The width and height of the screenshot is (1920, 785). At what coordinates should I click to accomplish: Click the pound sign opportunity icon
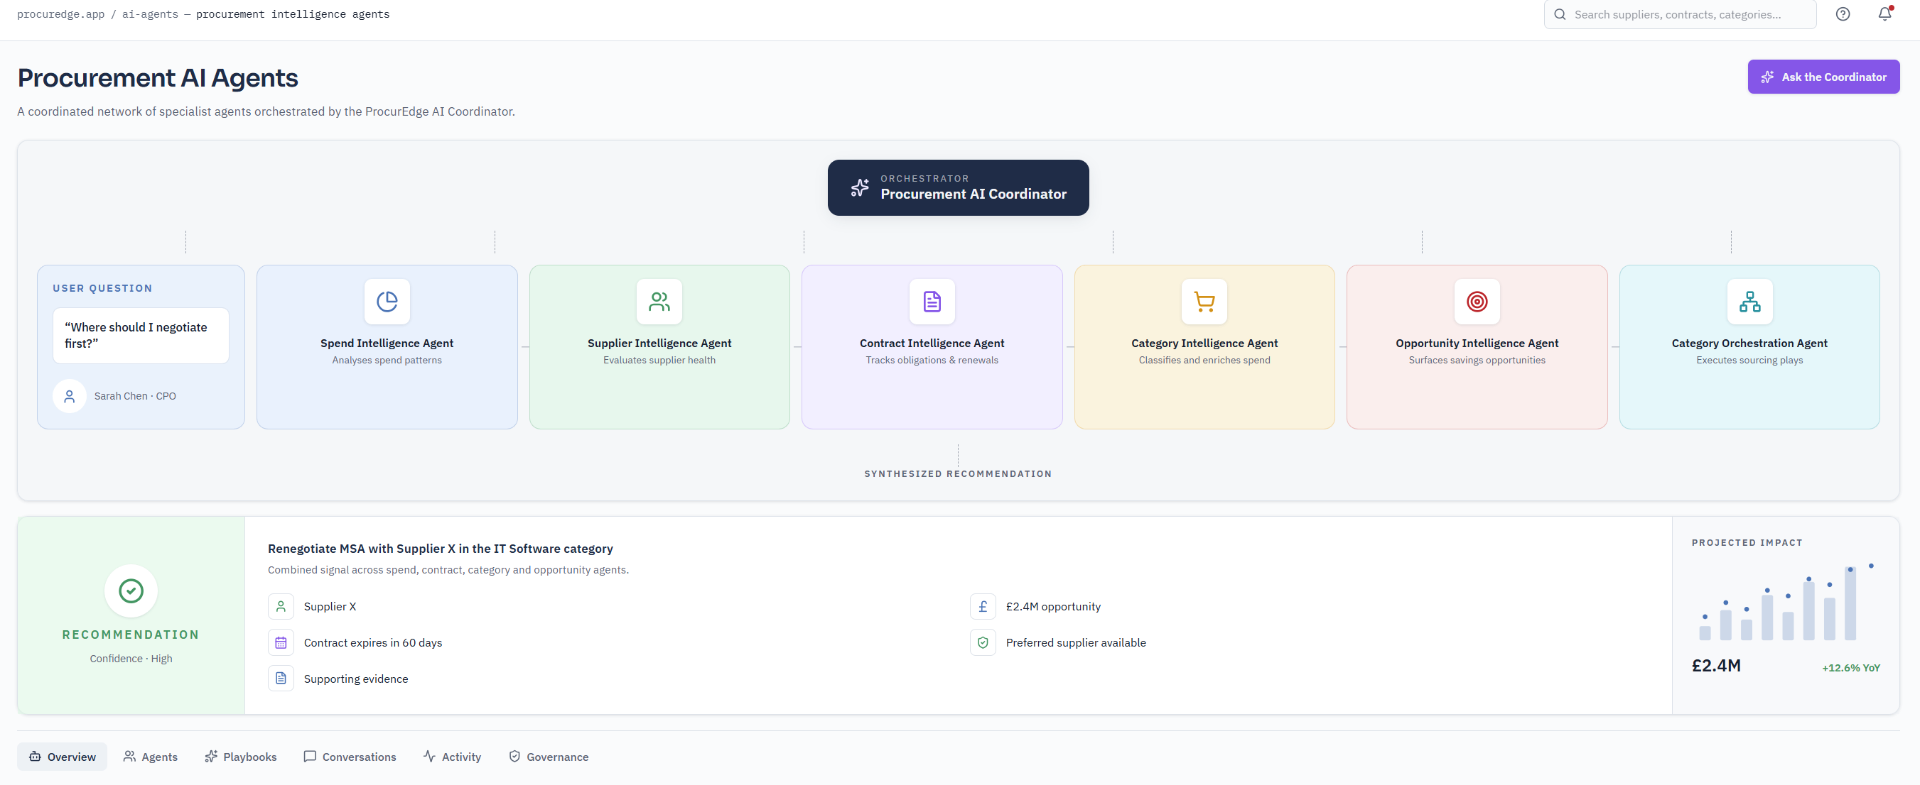983,606
